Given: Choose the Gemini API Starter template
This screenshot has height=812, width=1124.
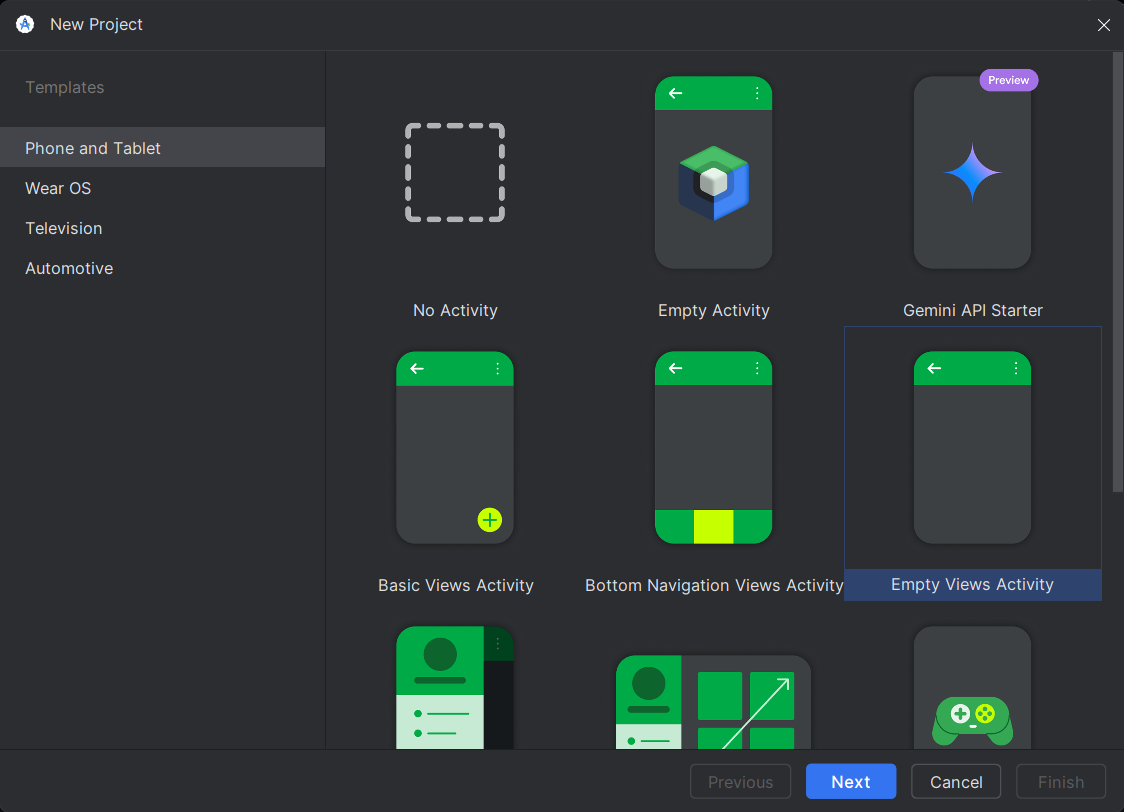Looking at the screenshot, I should point(971,172).
